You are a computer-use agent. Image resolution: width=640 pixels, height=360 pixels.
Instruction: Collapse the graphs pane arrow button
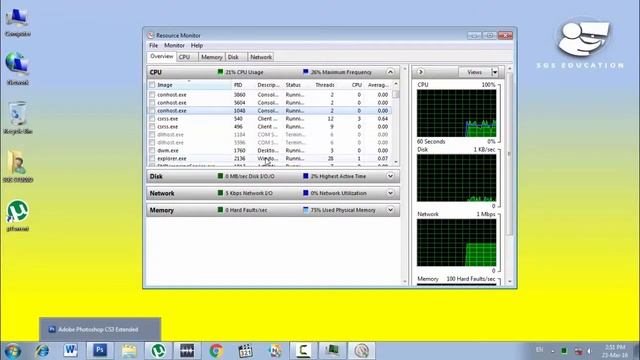(x=420, y=72)
